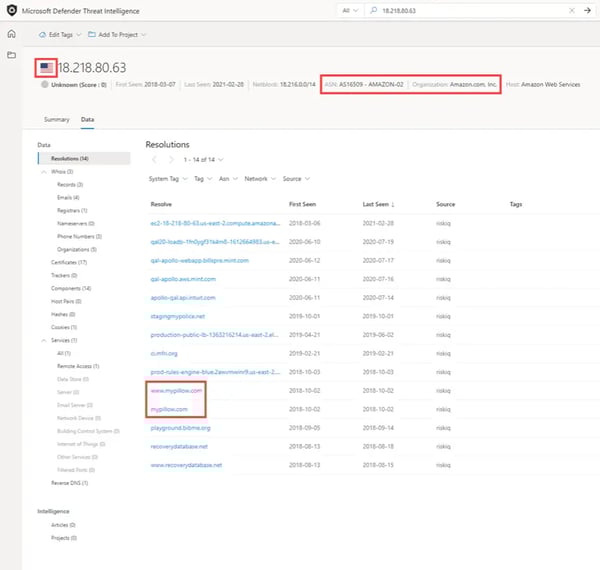Select Whois Phone Numbers entry

coord(79,236)
